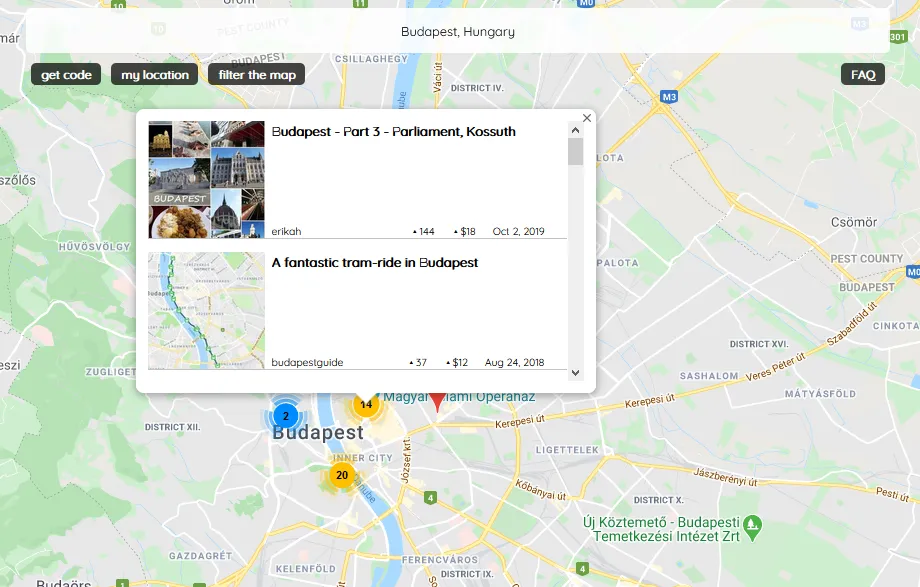This screenshot has width=920, height=587.
Task: Click the Oct 2, 2019 date
Action: [519, 231]
